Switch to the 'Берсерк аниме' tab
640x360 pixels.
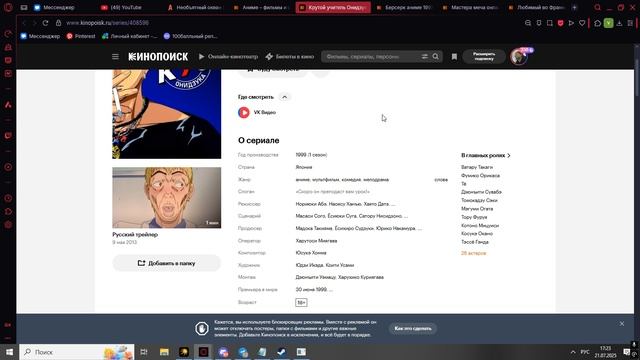coord(404,7)
